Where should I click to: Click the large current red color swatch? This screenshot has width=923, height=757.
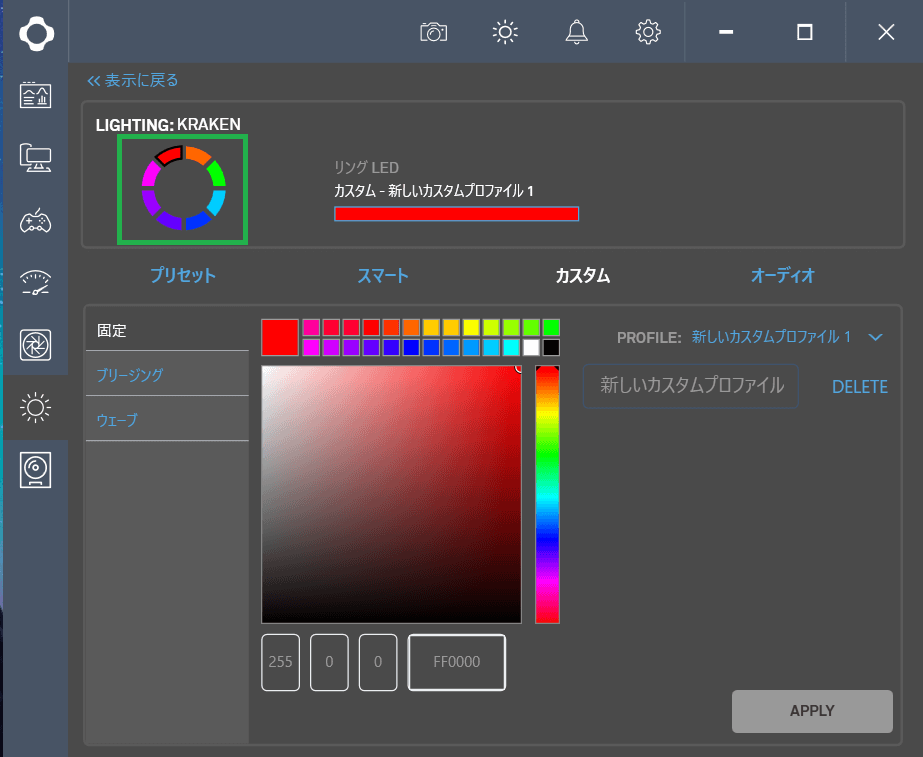pos(280,337)
